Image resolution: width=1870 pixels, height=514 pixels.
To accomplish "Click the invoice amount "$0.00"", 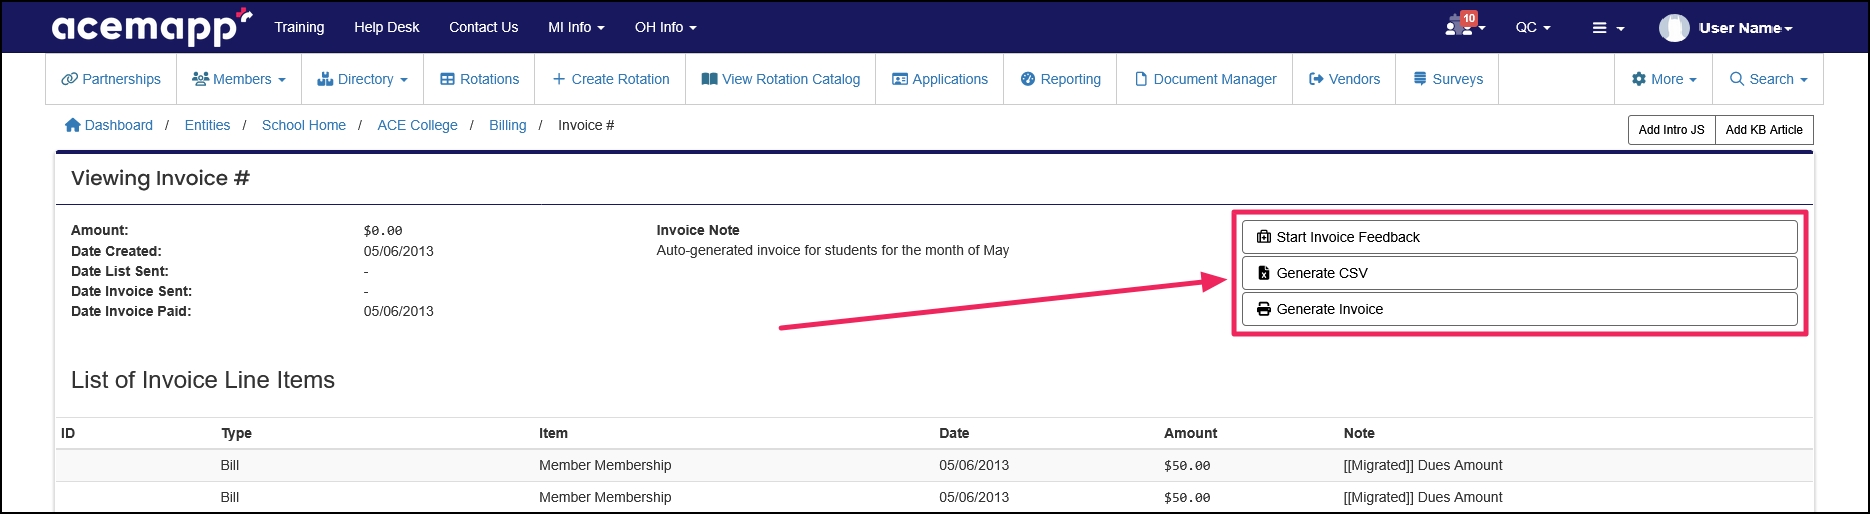I will point(383,231).
